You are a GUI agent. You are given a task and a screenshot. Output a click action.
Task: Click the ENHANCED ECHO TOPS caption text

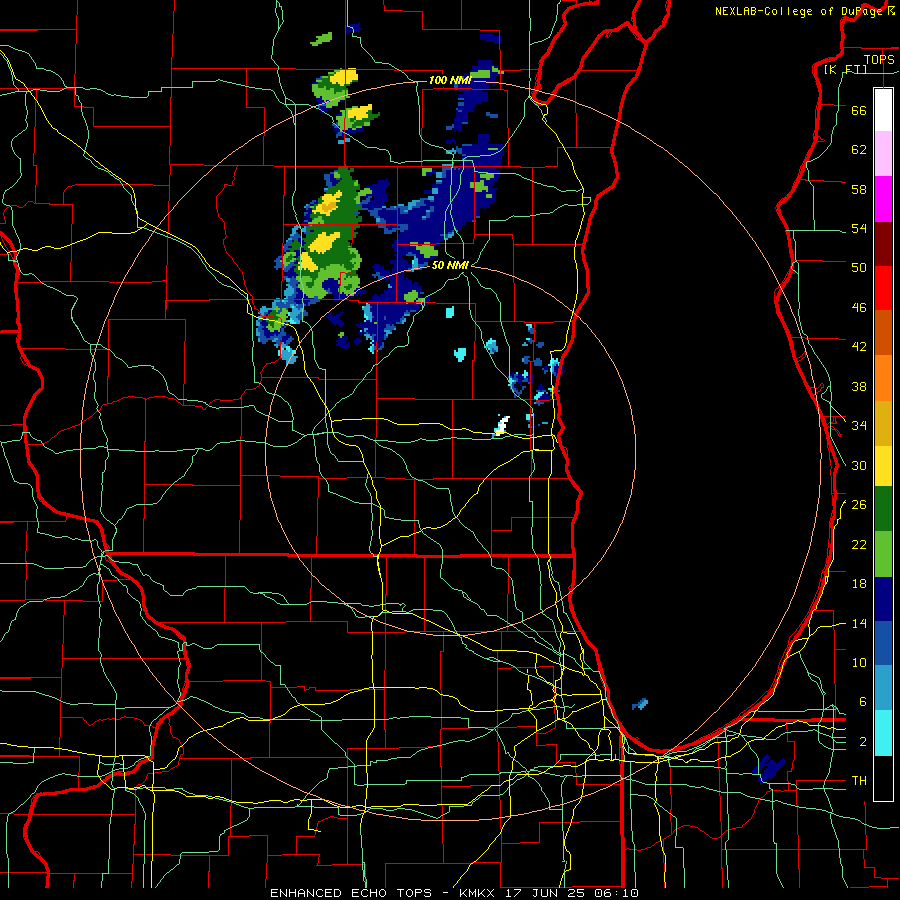click(351, 893)
